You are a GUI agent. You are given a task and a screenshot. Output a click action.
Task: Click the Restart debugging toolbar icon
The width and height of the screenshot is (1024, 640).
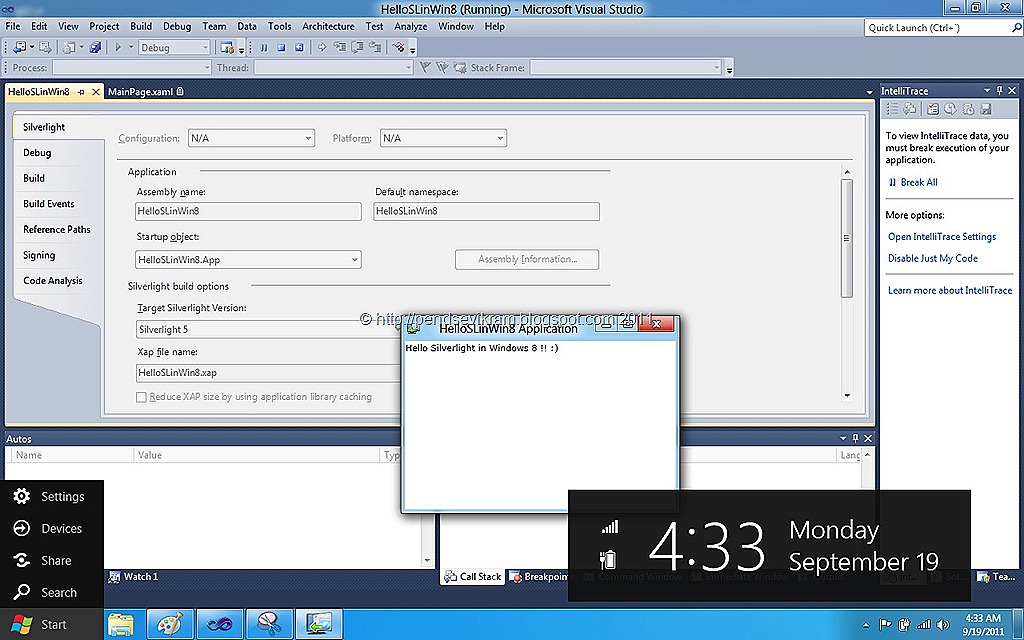click(299, 47)
